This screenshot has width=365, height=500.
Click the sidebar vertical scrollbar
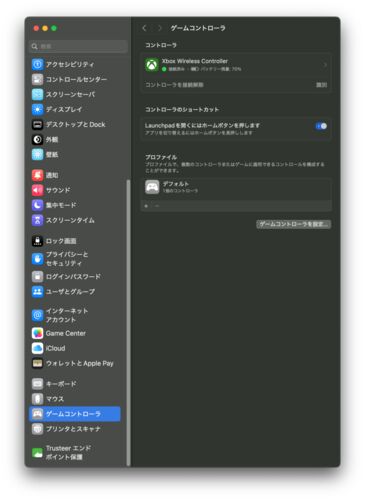pyautogui.click(x=128, y=323)
